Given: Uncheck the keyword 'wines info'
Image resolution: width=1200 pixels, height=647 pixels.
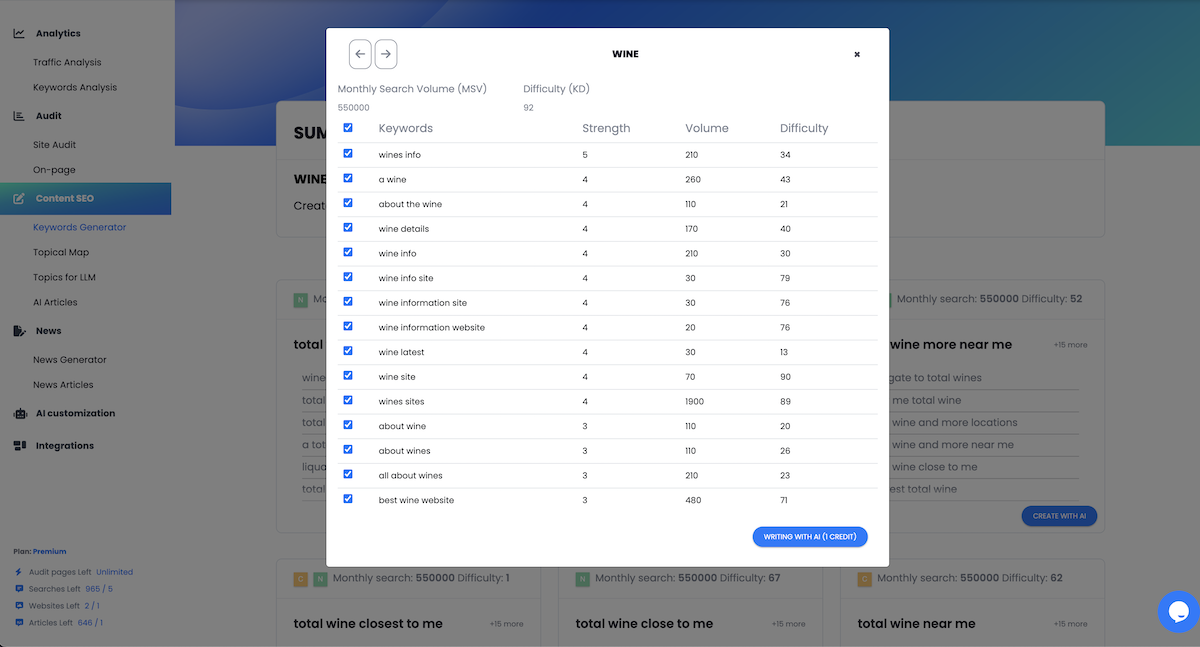Looking at the screenshot, I should (348, 153).
